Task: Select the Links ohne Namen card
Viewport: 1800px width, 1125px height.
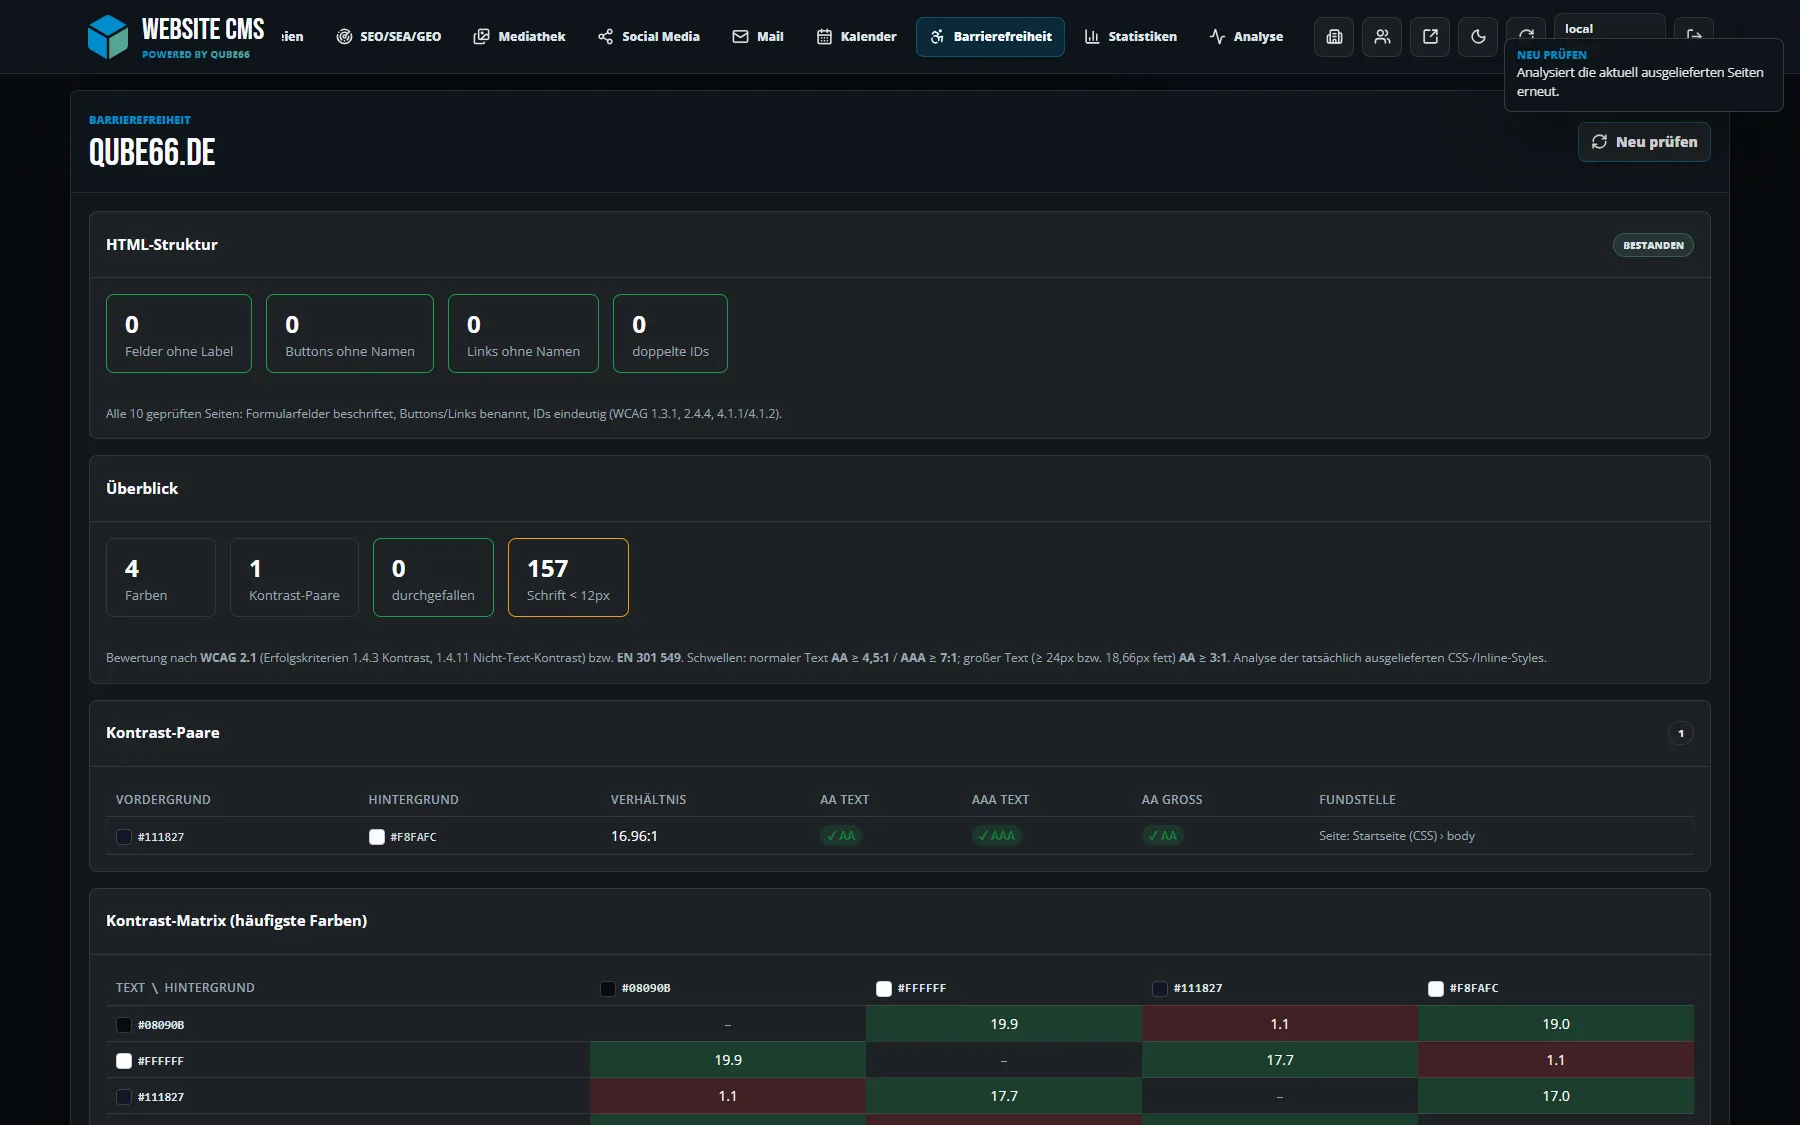Action: click(523, 334)
